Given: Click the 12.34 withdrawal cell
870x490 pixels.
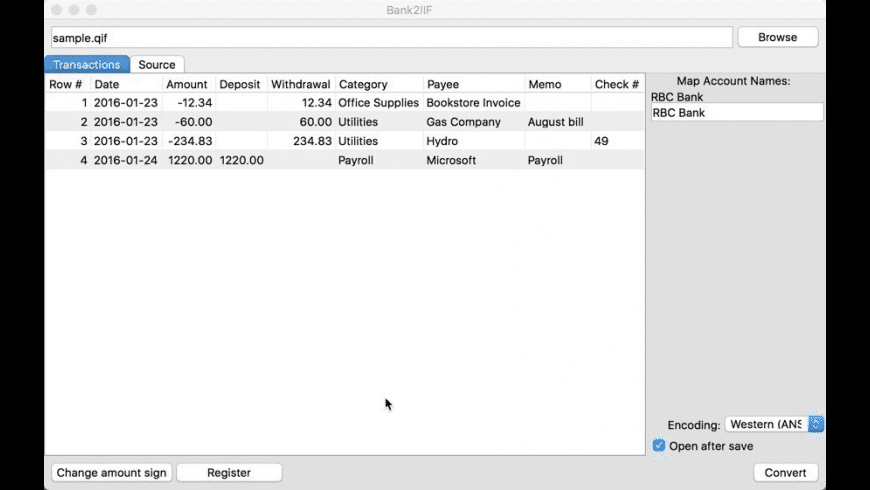Looking at the screenshot, I should pyautogui.click(x=301, y=103).
